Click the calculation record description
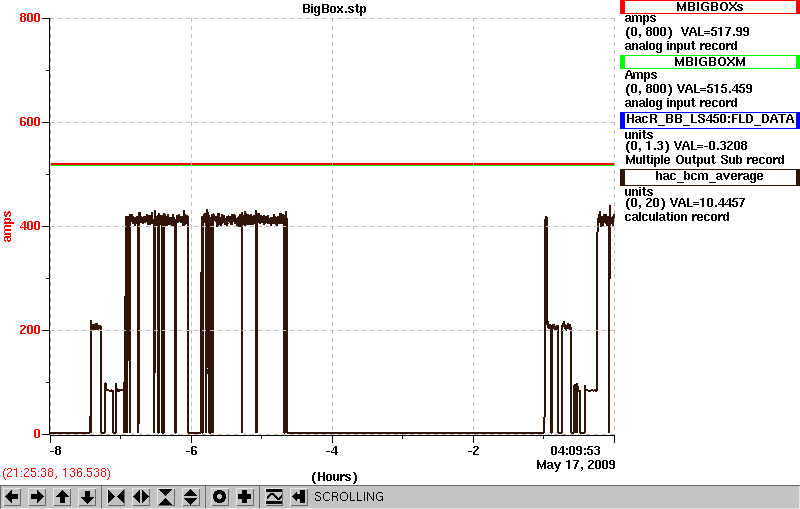The height and width of the screenshot is (509, 800). point(677,217)
